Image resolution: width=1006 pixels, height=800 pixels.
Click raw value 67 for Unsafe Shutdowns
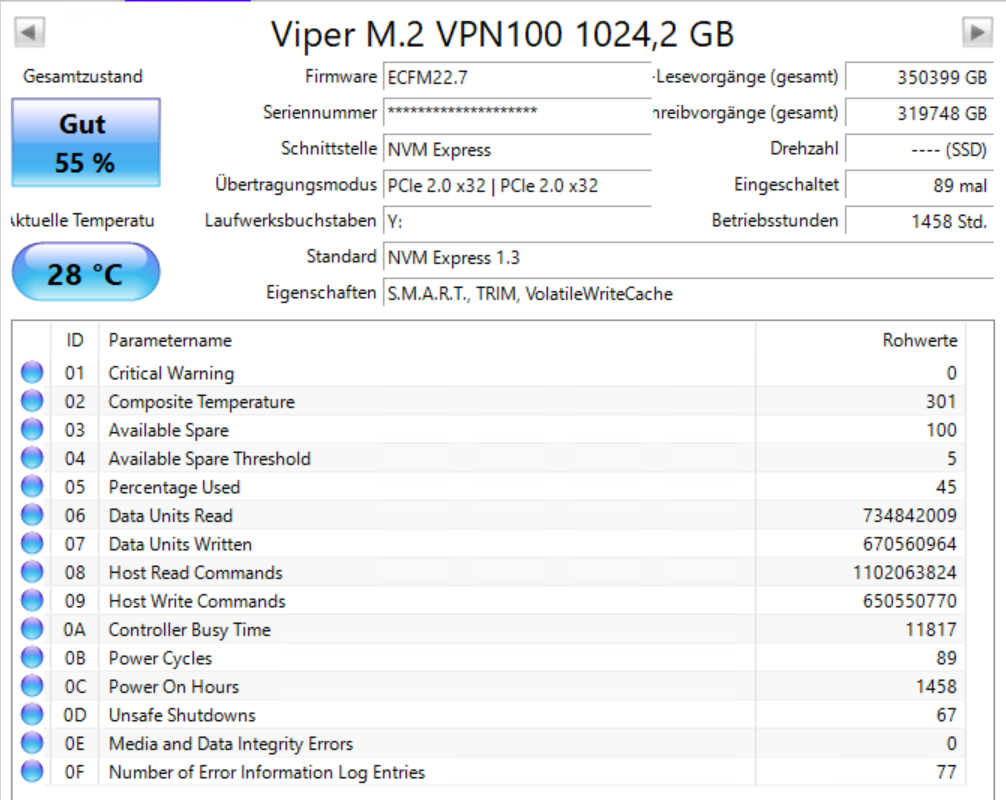click(946, 715)
